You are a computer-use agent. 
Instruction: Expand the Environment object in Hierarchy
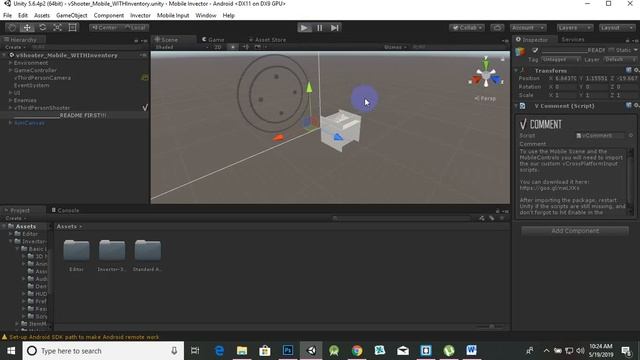coord(10,63)
